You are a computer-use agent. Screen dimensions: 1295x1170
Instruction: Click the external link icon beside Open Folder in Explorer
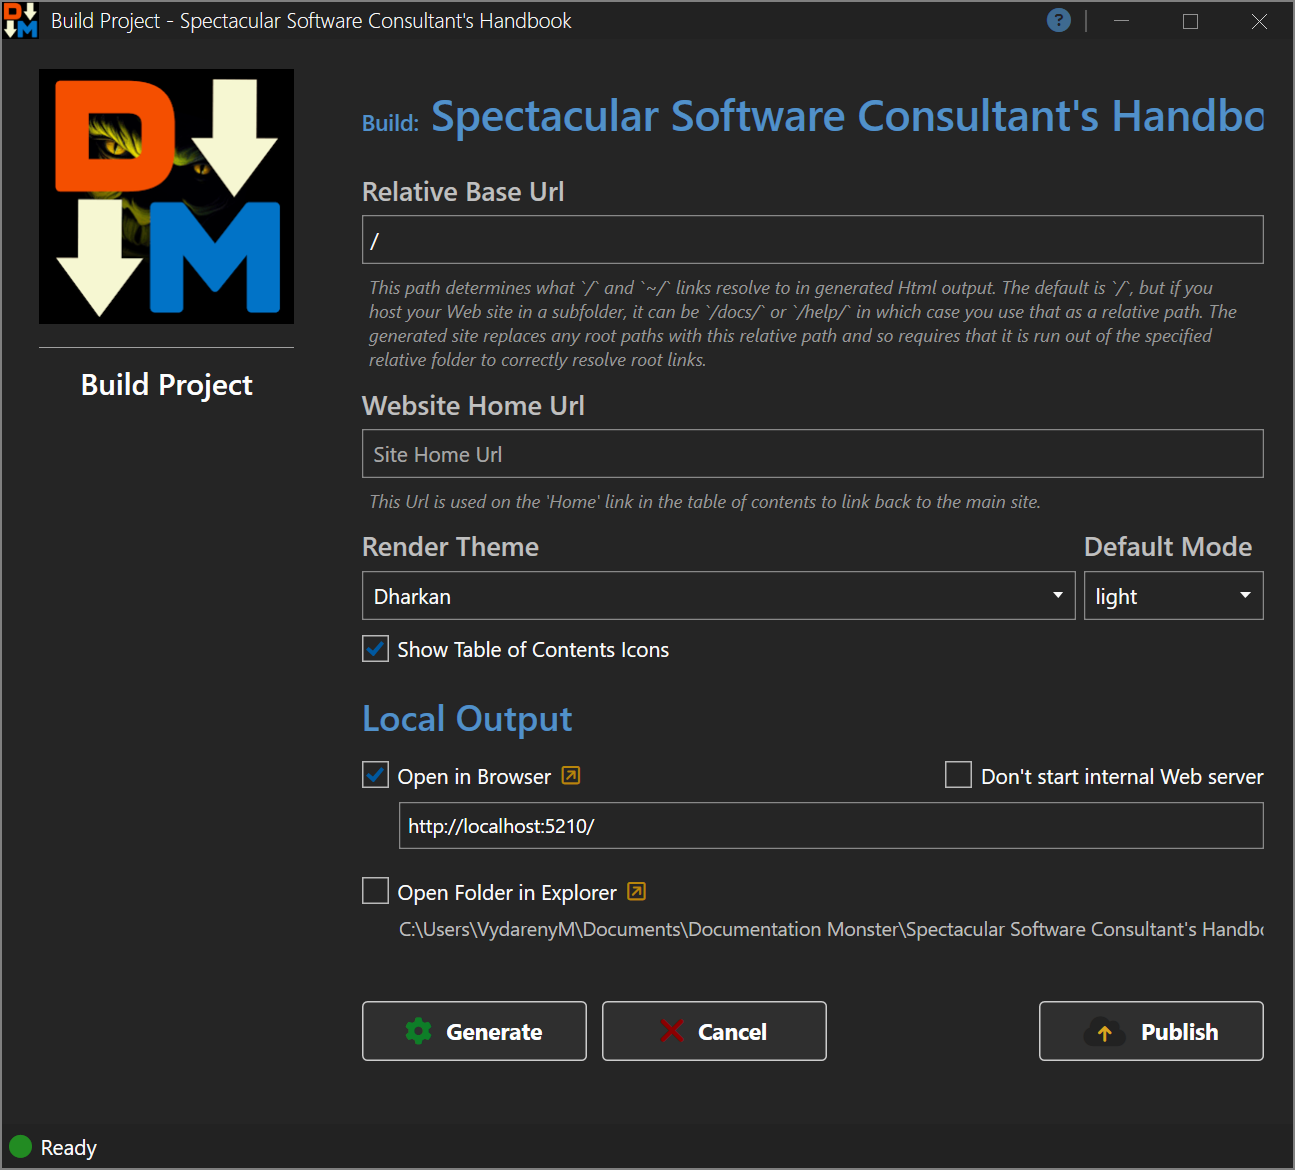point(636,892)
